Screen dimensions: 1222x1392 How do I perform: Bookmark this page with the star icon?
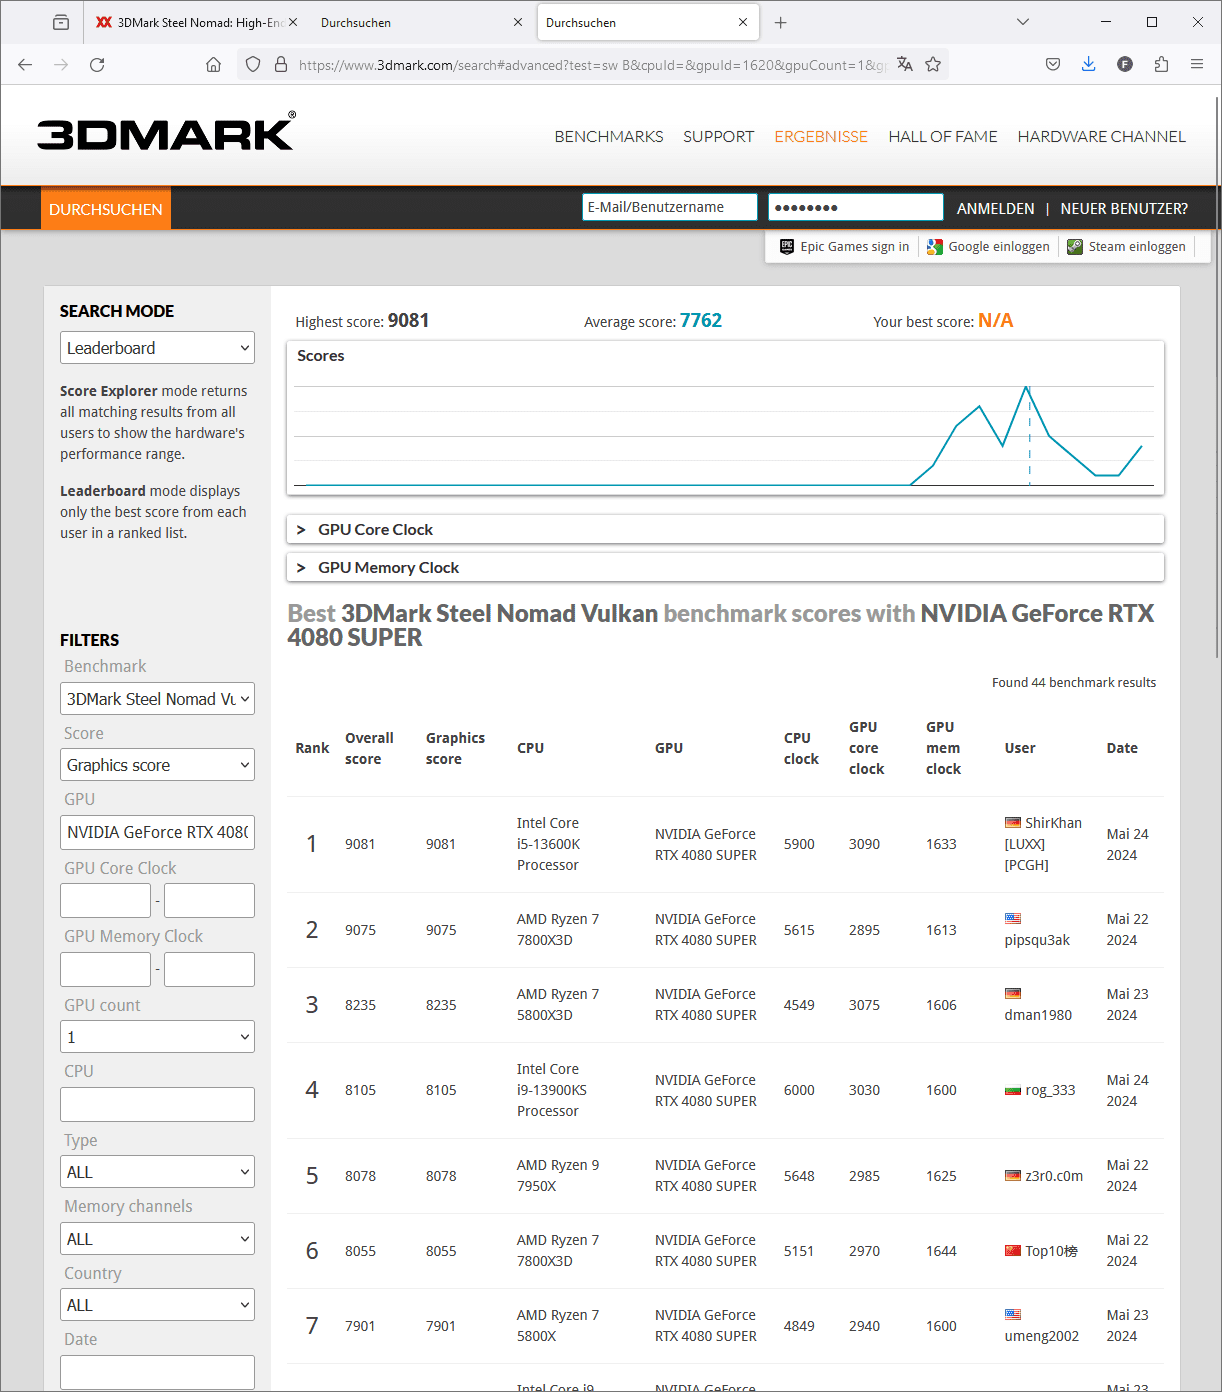pos(933,64)
